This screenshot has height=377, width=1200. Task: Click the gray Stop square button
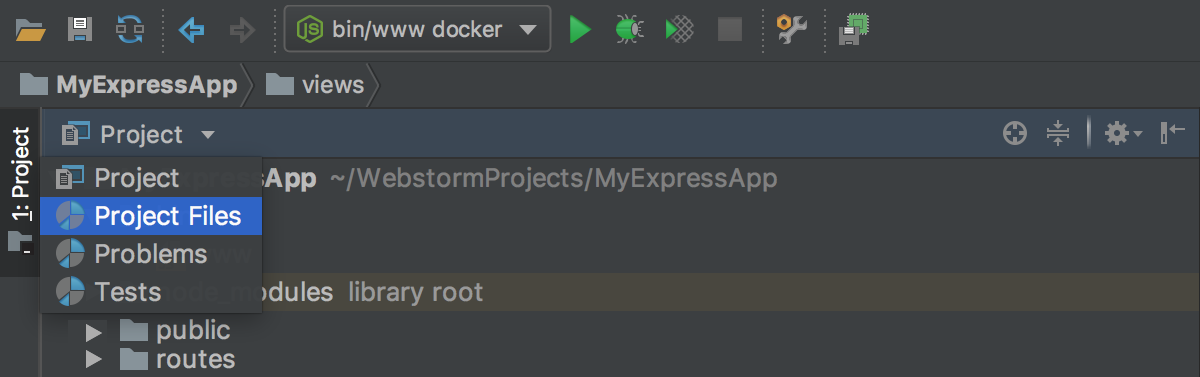coord(730,30)
